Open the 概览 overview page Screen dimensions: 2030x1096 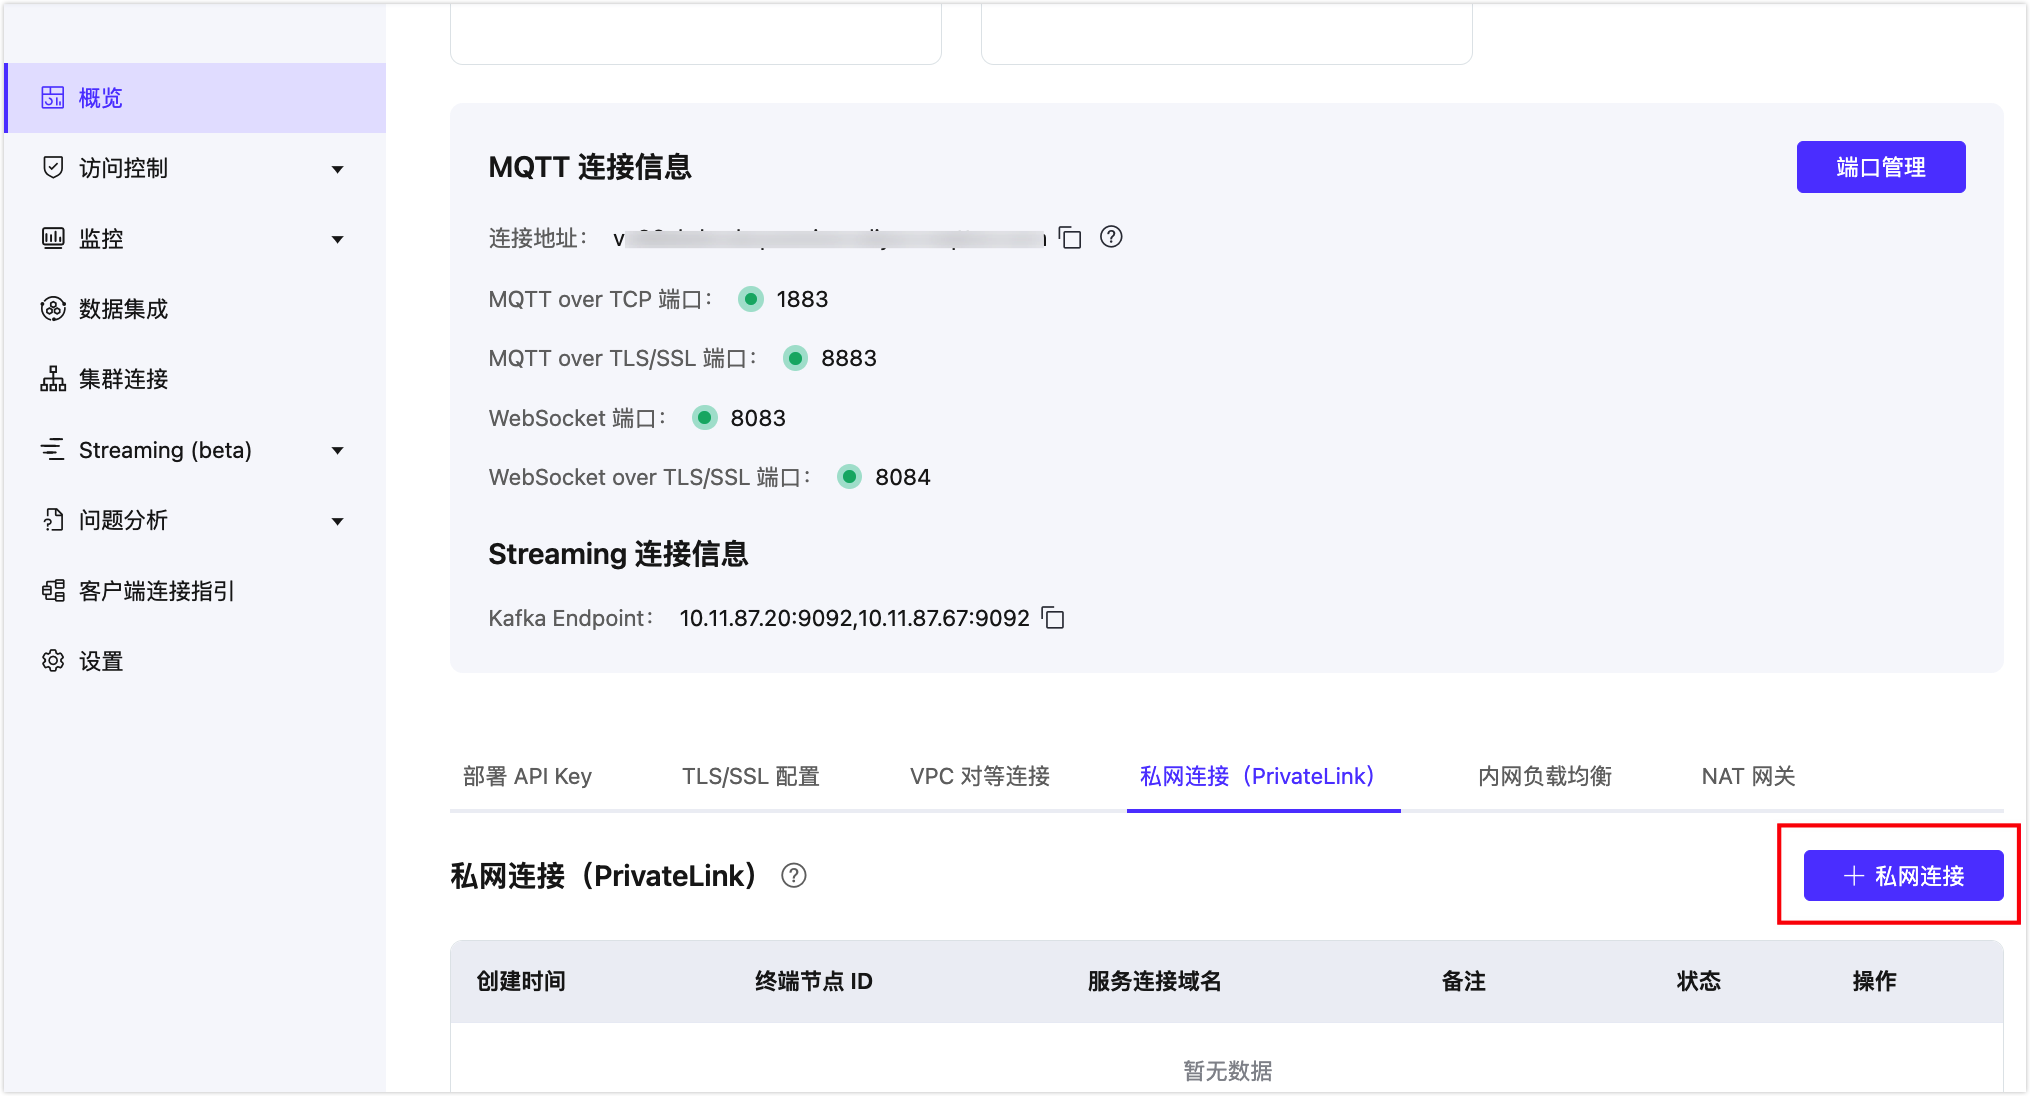pos(196,98)
